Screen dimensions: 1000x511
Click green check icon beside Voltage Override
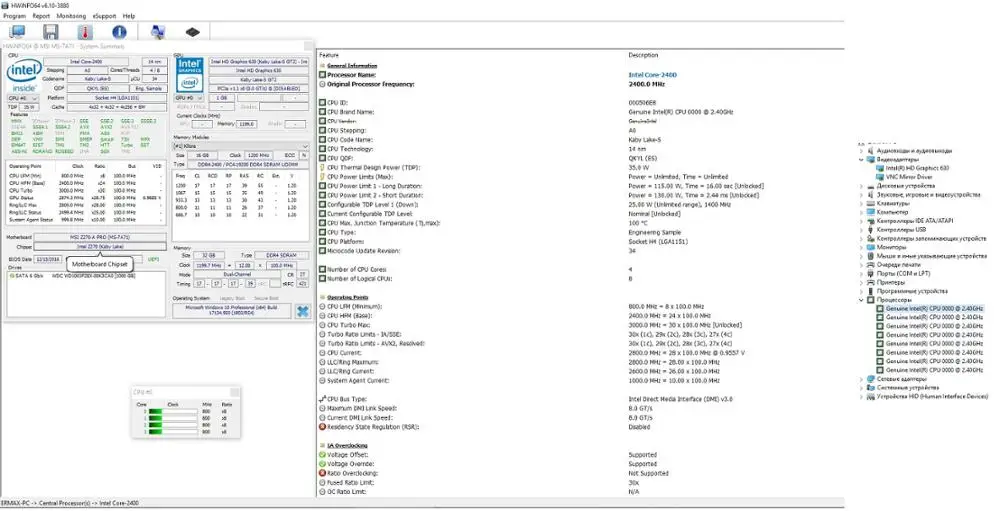[x=323, y=464]
